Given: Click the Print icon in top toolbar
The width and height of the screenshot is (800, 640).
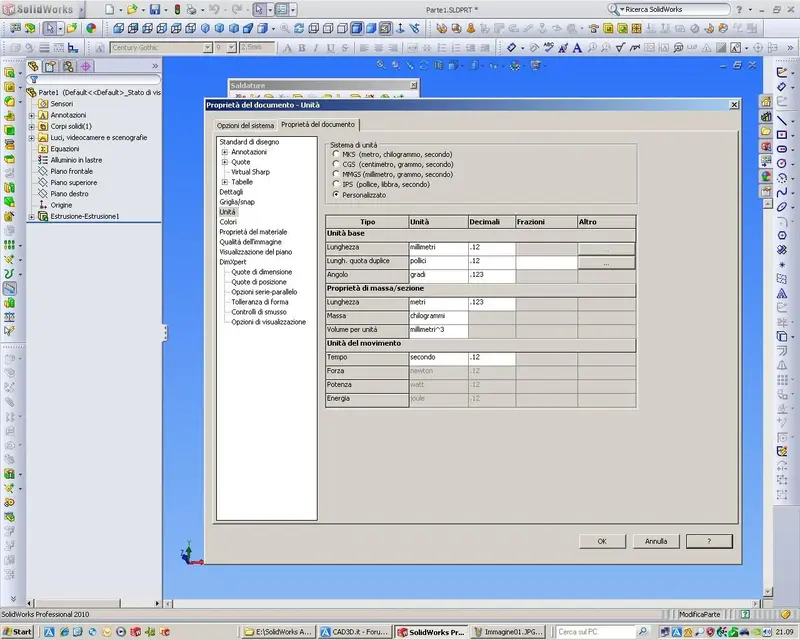Looking at the screenshot, I should [x=191, y=9].
